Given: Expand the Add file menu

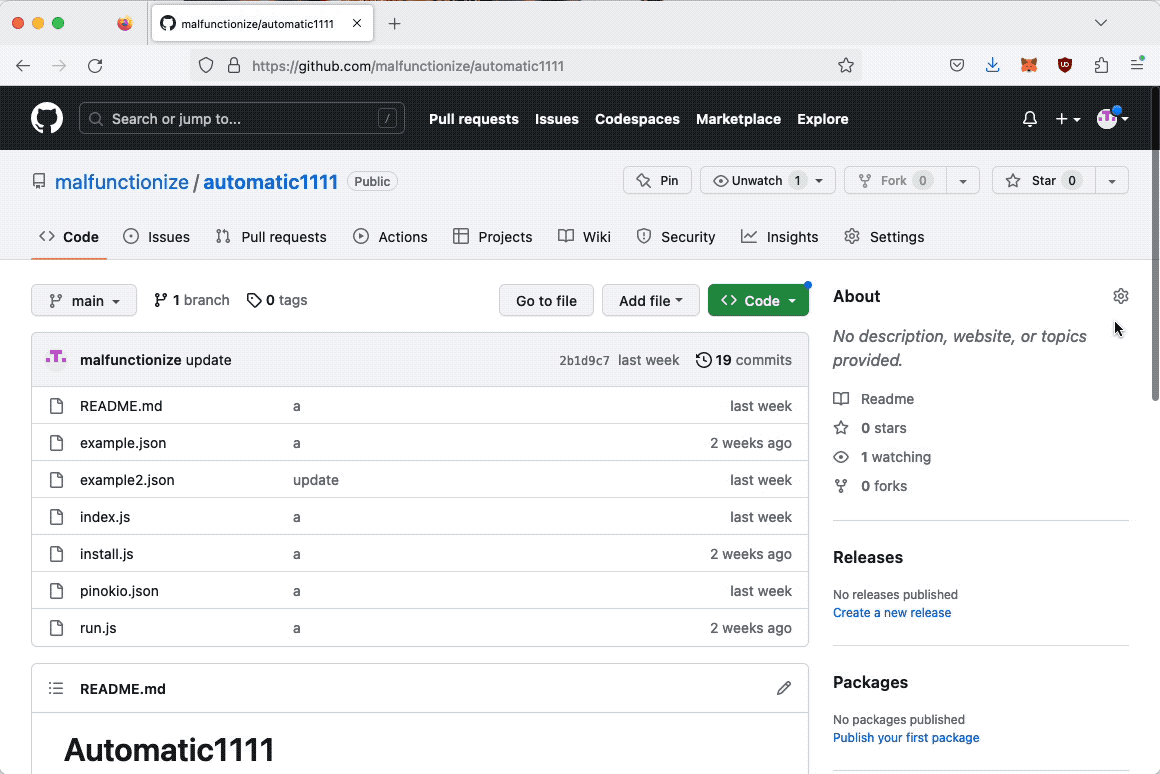Looking at the screenshot, I should click(650, 301).
